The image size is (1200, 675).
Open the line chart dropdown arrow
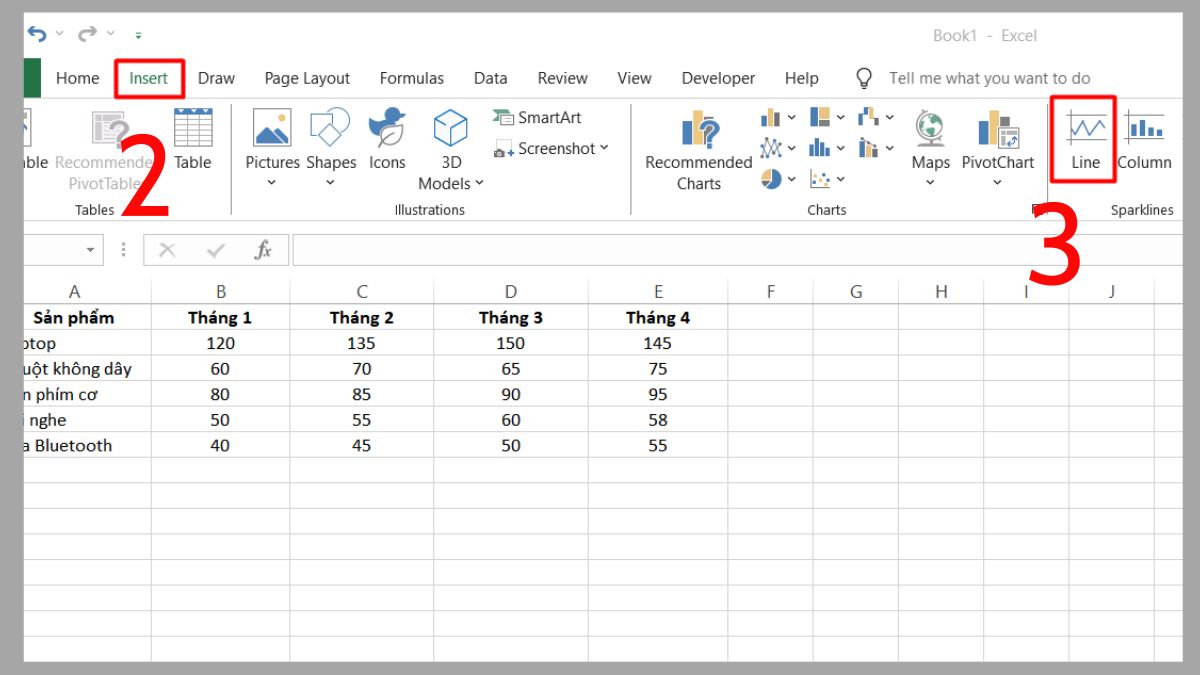pyautogui.click(x=792, y=148)
